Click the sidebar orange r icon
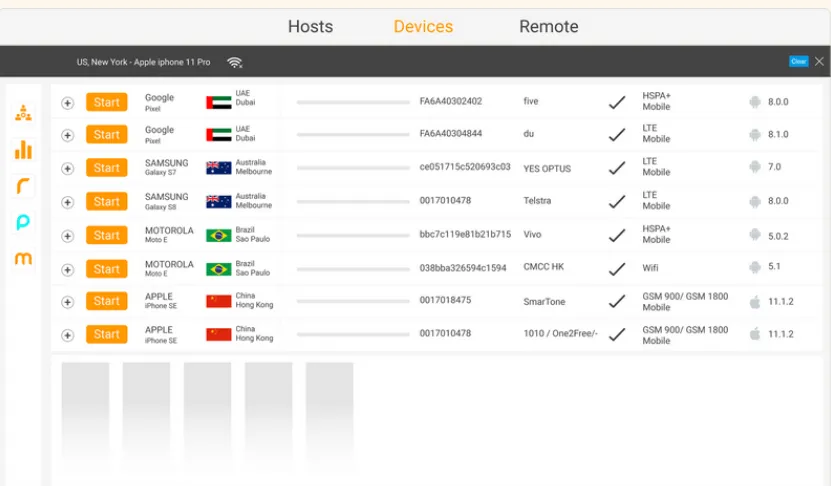Image resolution: width=831 pixels, height=486 pixels. (23, 186)
